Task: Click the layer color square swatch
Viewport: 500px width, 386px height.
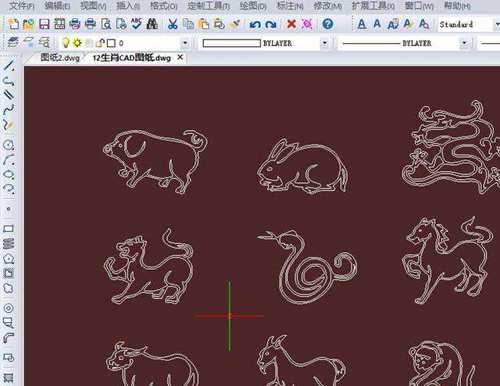Action: (111, 43)
